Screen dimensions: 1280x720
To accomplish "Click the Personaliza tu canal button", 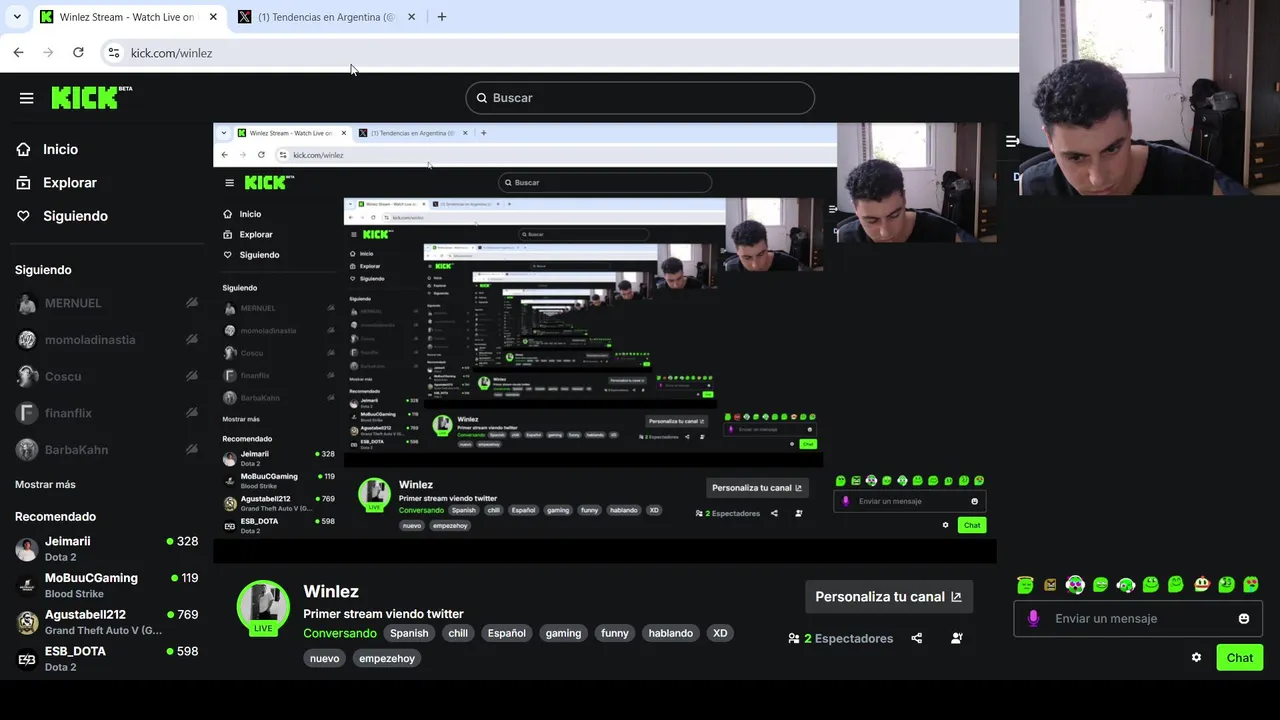I will 888,597.
